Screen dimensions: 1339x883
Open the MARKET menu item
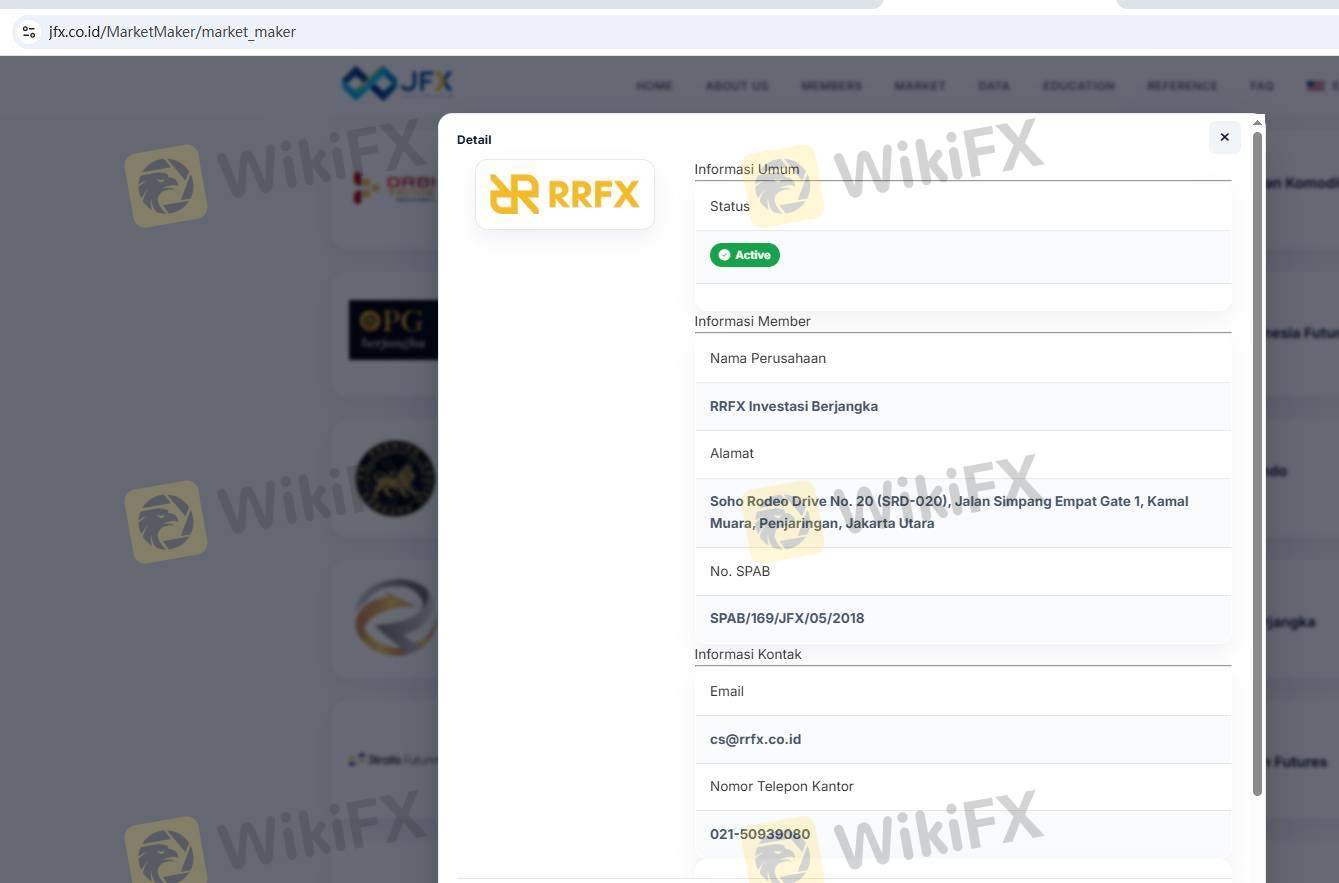tap(920, 86)
